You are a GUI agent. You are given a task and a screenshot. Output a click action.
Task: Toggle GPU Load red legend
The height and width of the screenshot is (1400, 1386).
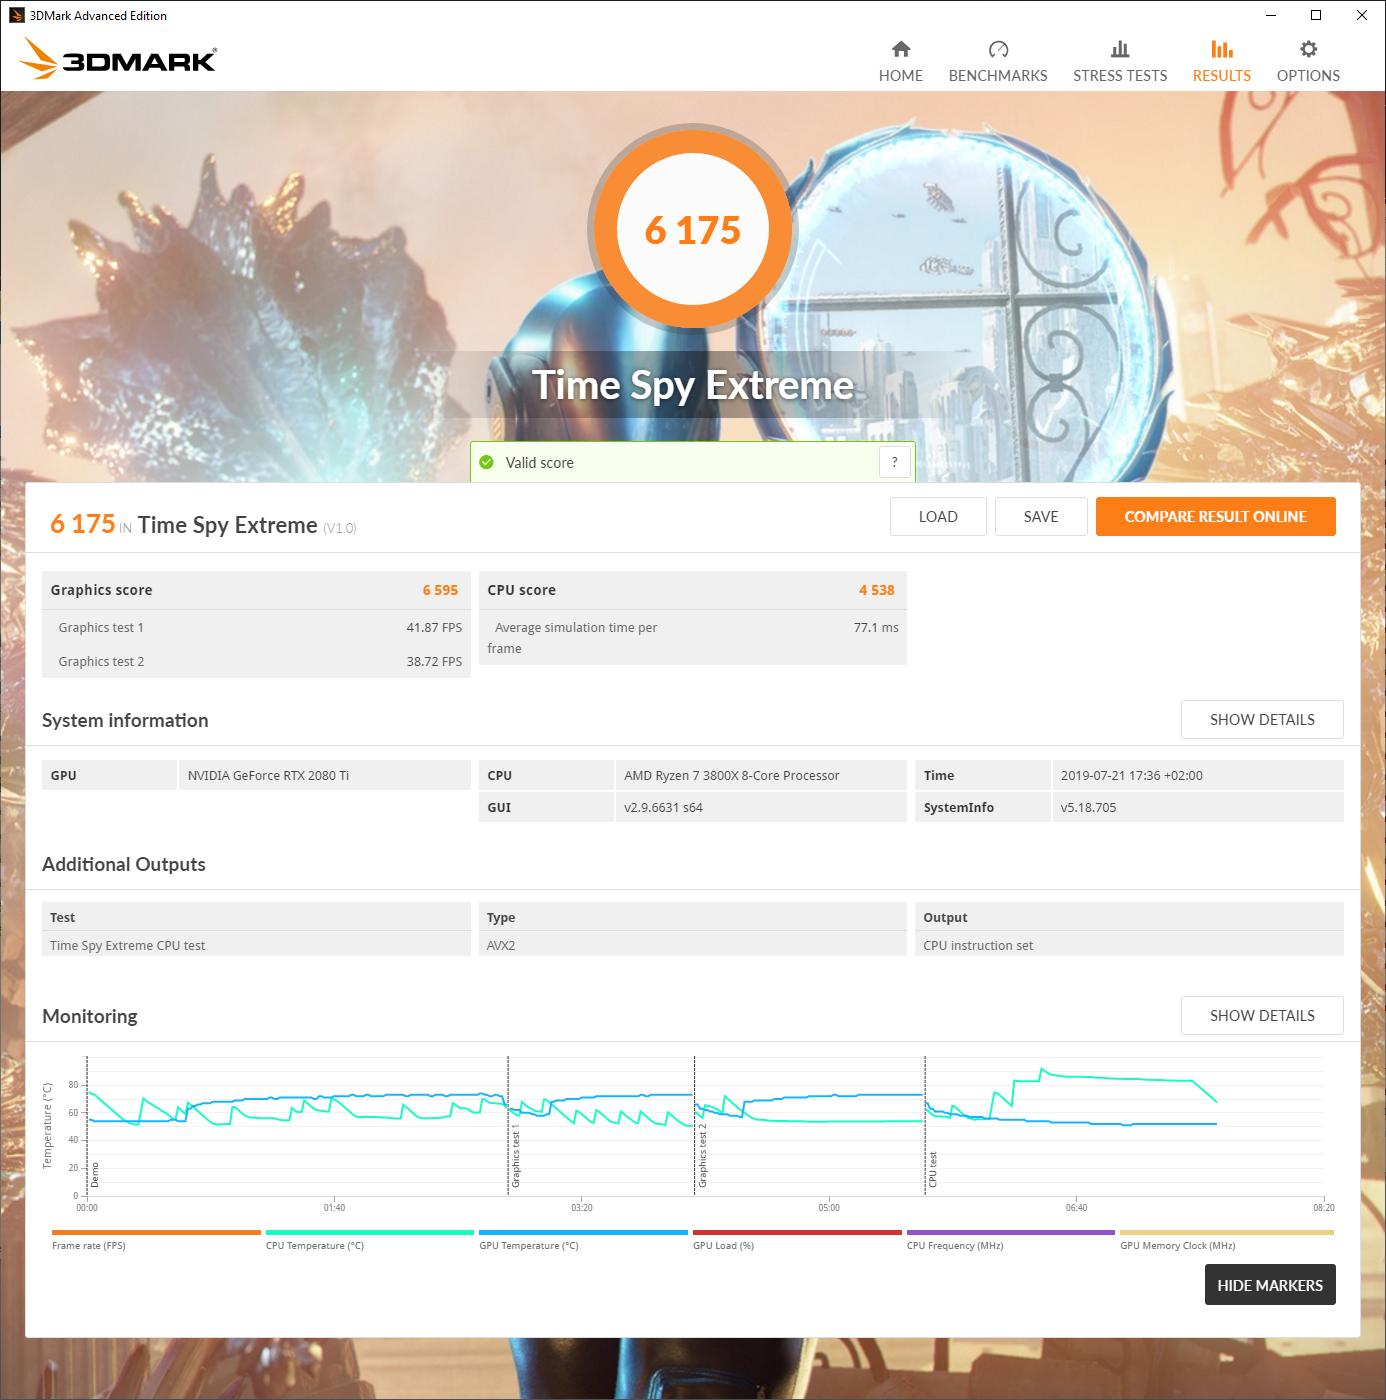click(797, 1240)
